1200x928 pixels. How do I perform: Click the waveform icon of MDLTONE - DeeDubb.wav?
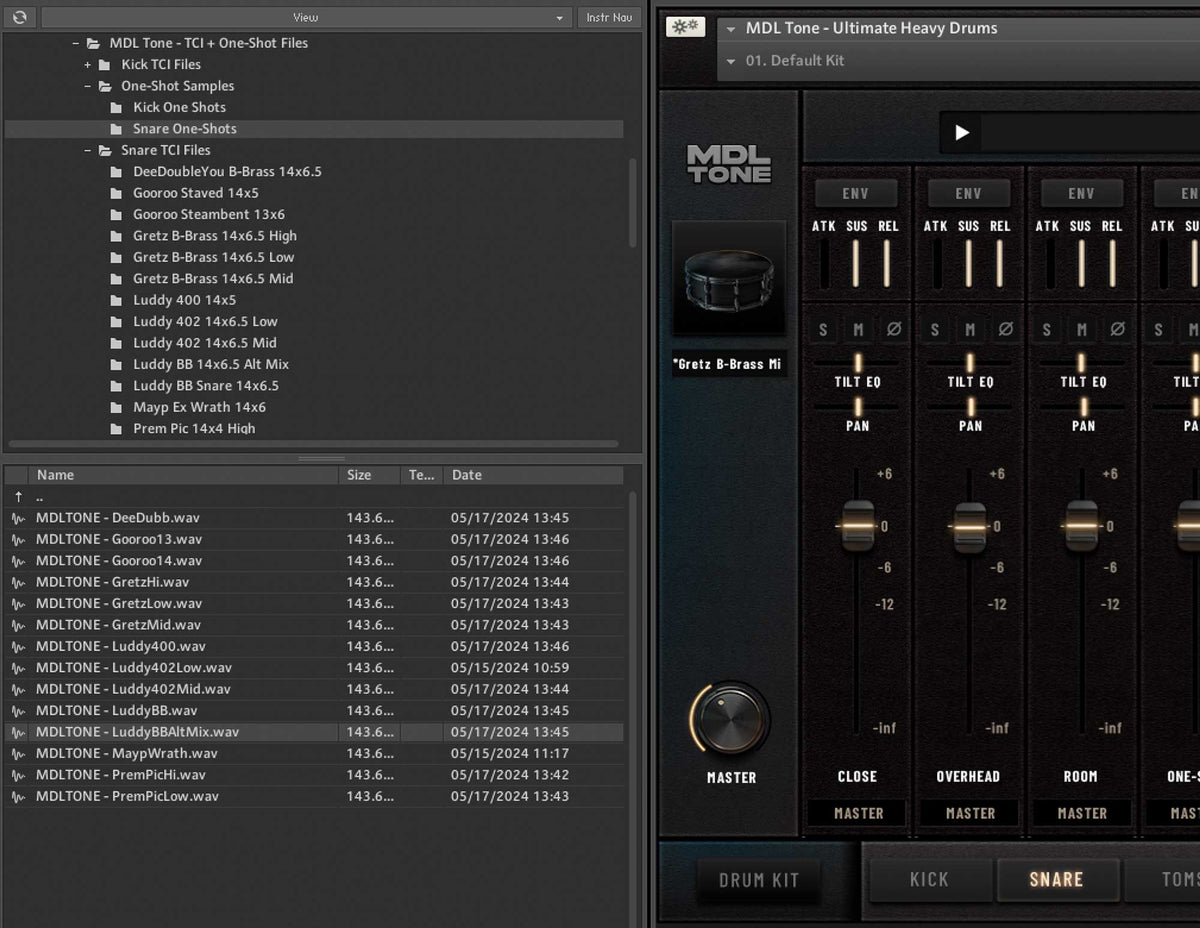(x=18, y=518)
